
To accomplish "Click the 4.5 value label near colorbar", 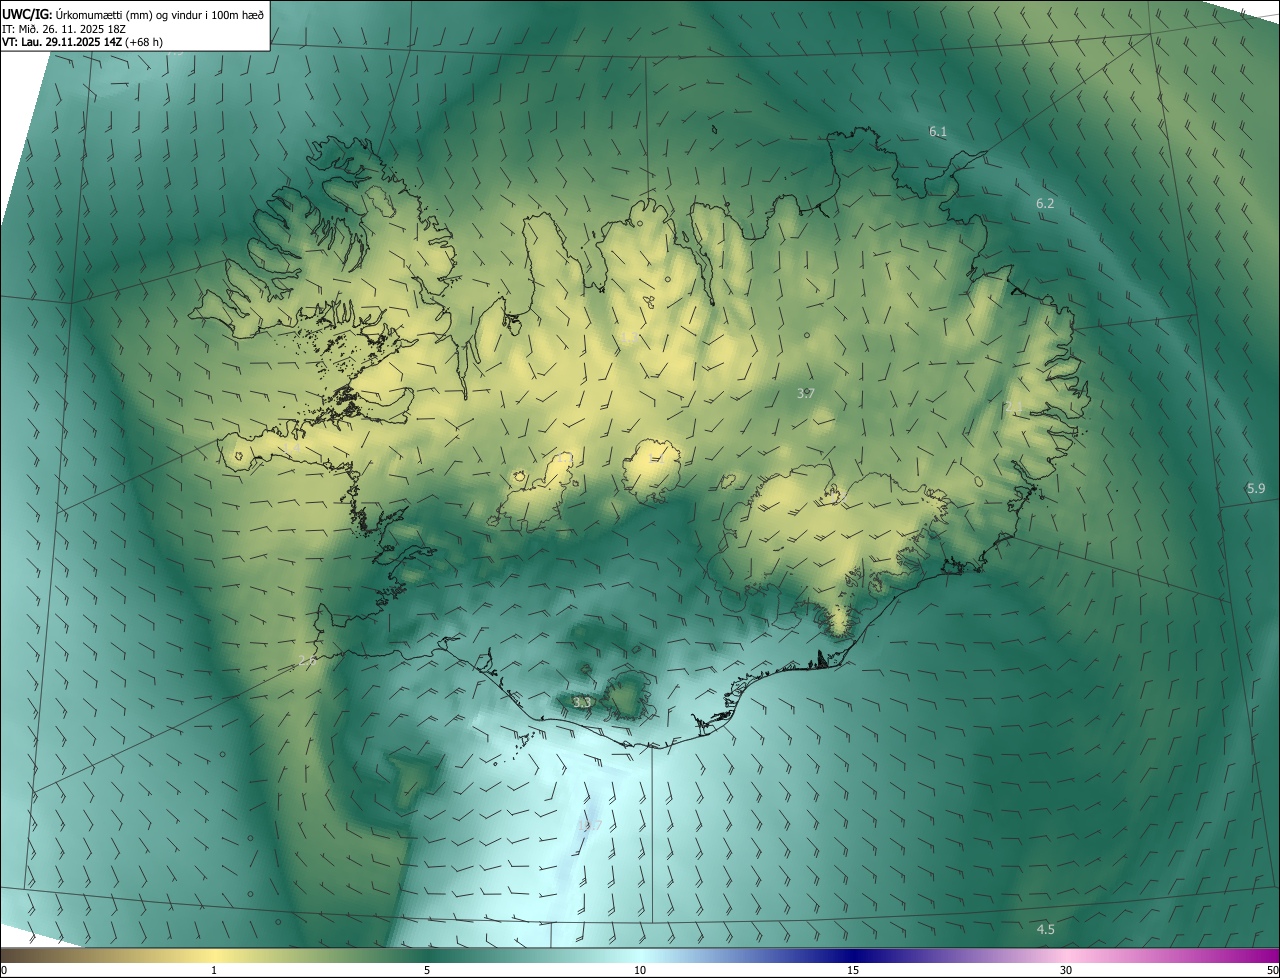I will tap(1045, 929).
